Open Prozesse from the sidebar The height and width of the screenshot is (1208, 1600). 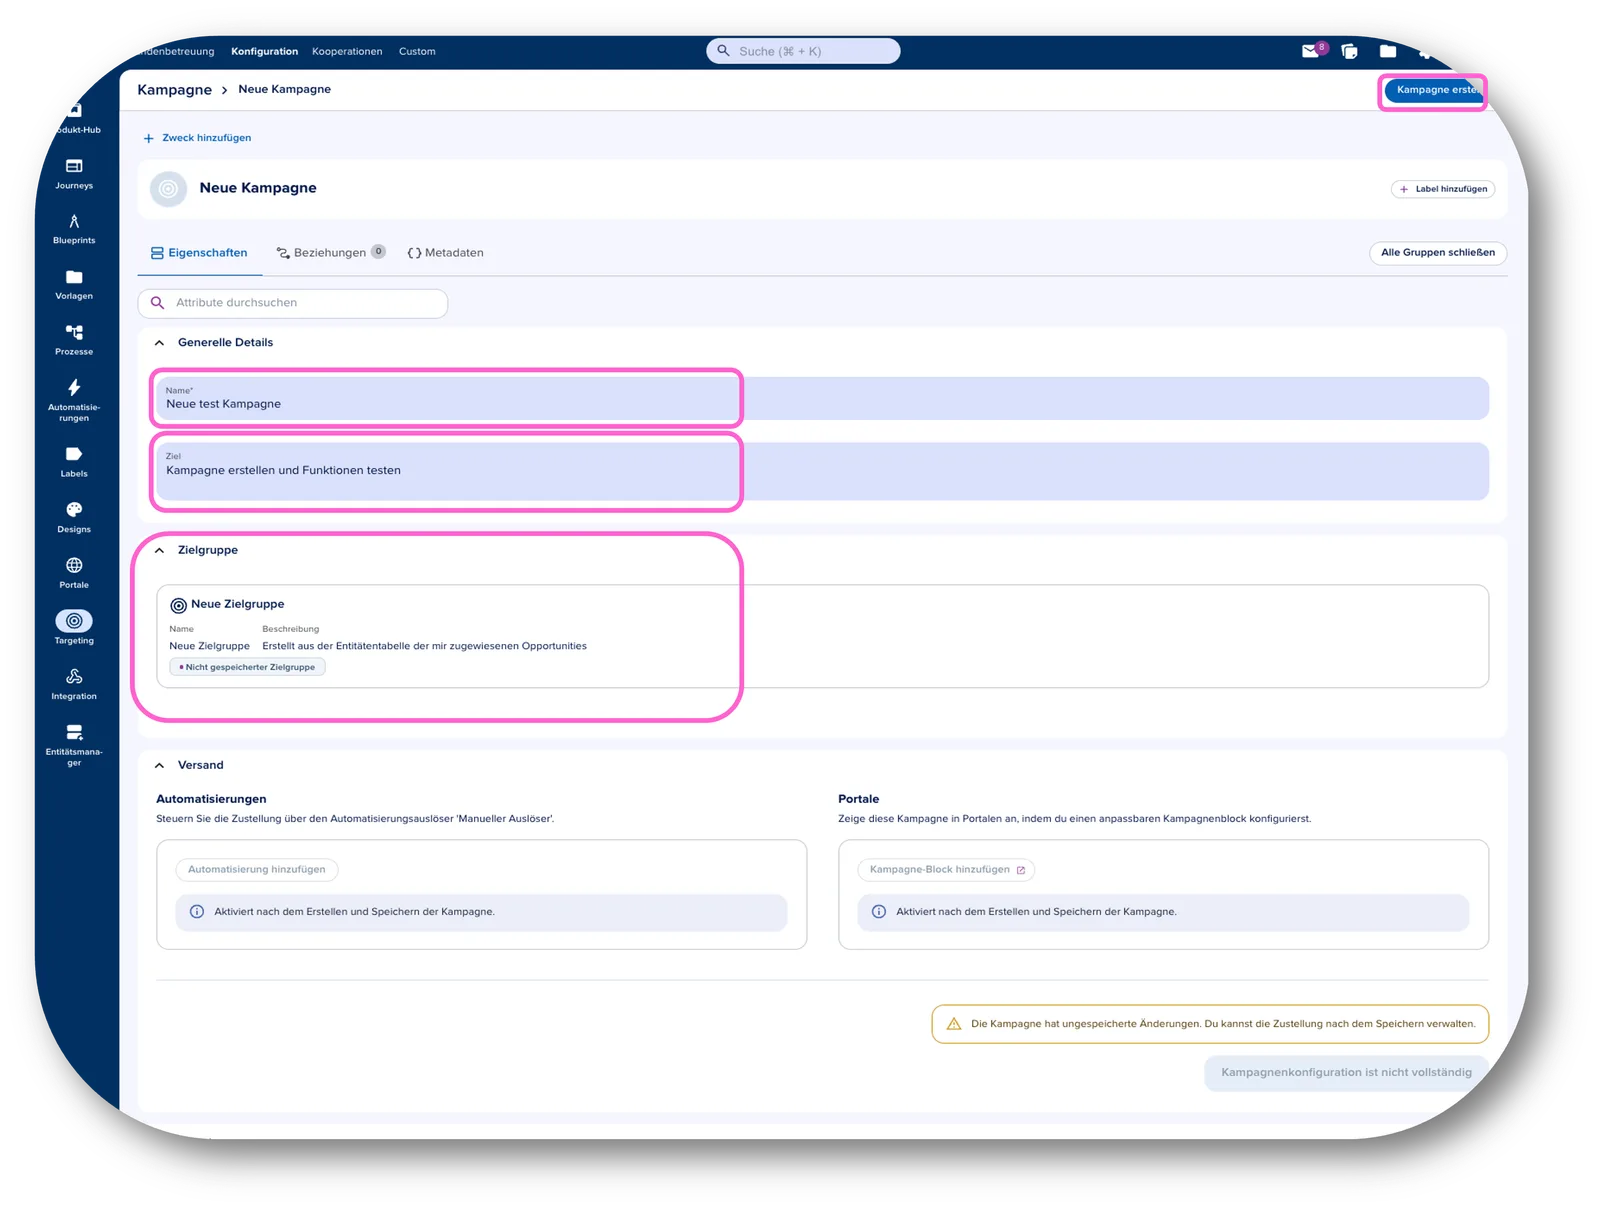click(x=74, y=339)
